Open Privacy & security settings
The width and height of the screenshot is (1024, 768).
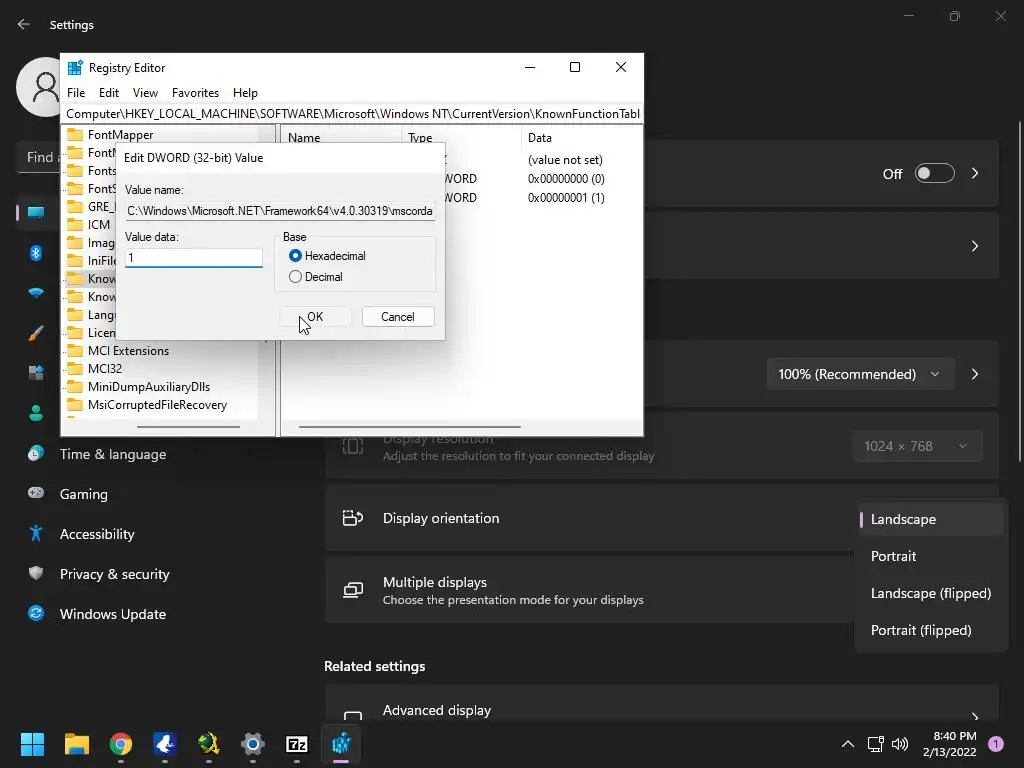tap(114, 574)
